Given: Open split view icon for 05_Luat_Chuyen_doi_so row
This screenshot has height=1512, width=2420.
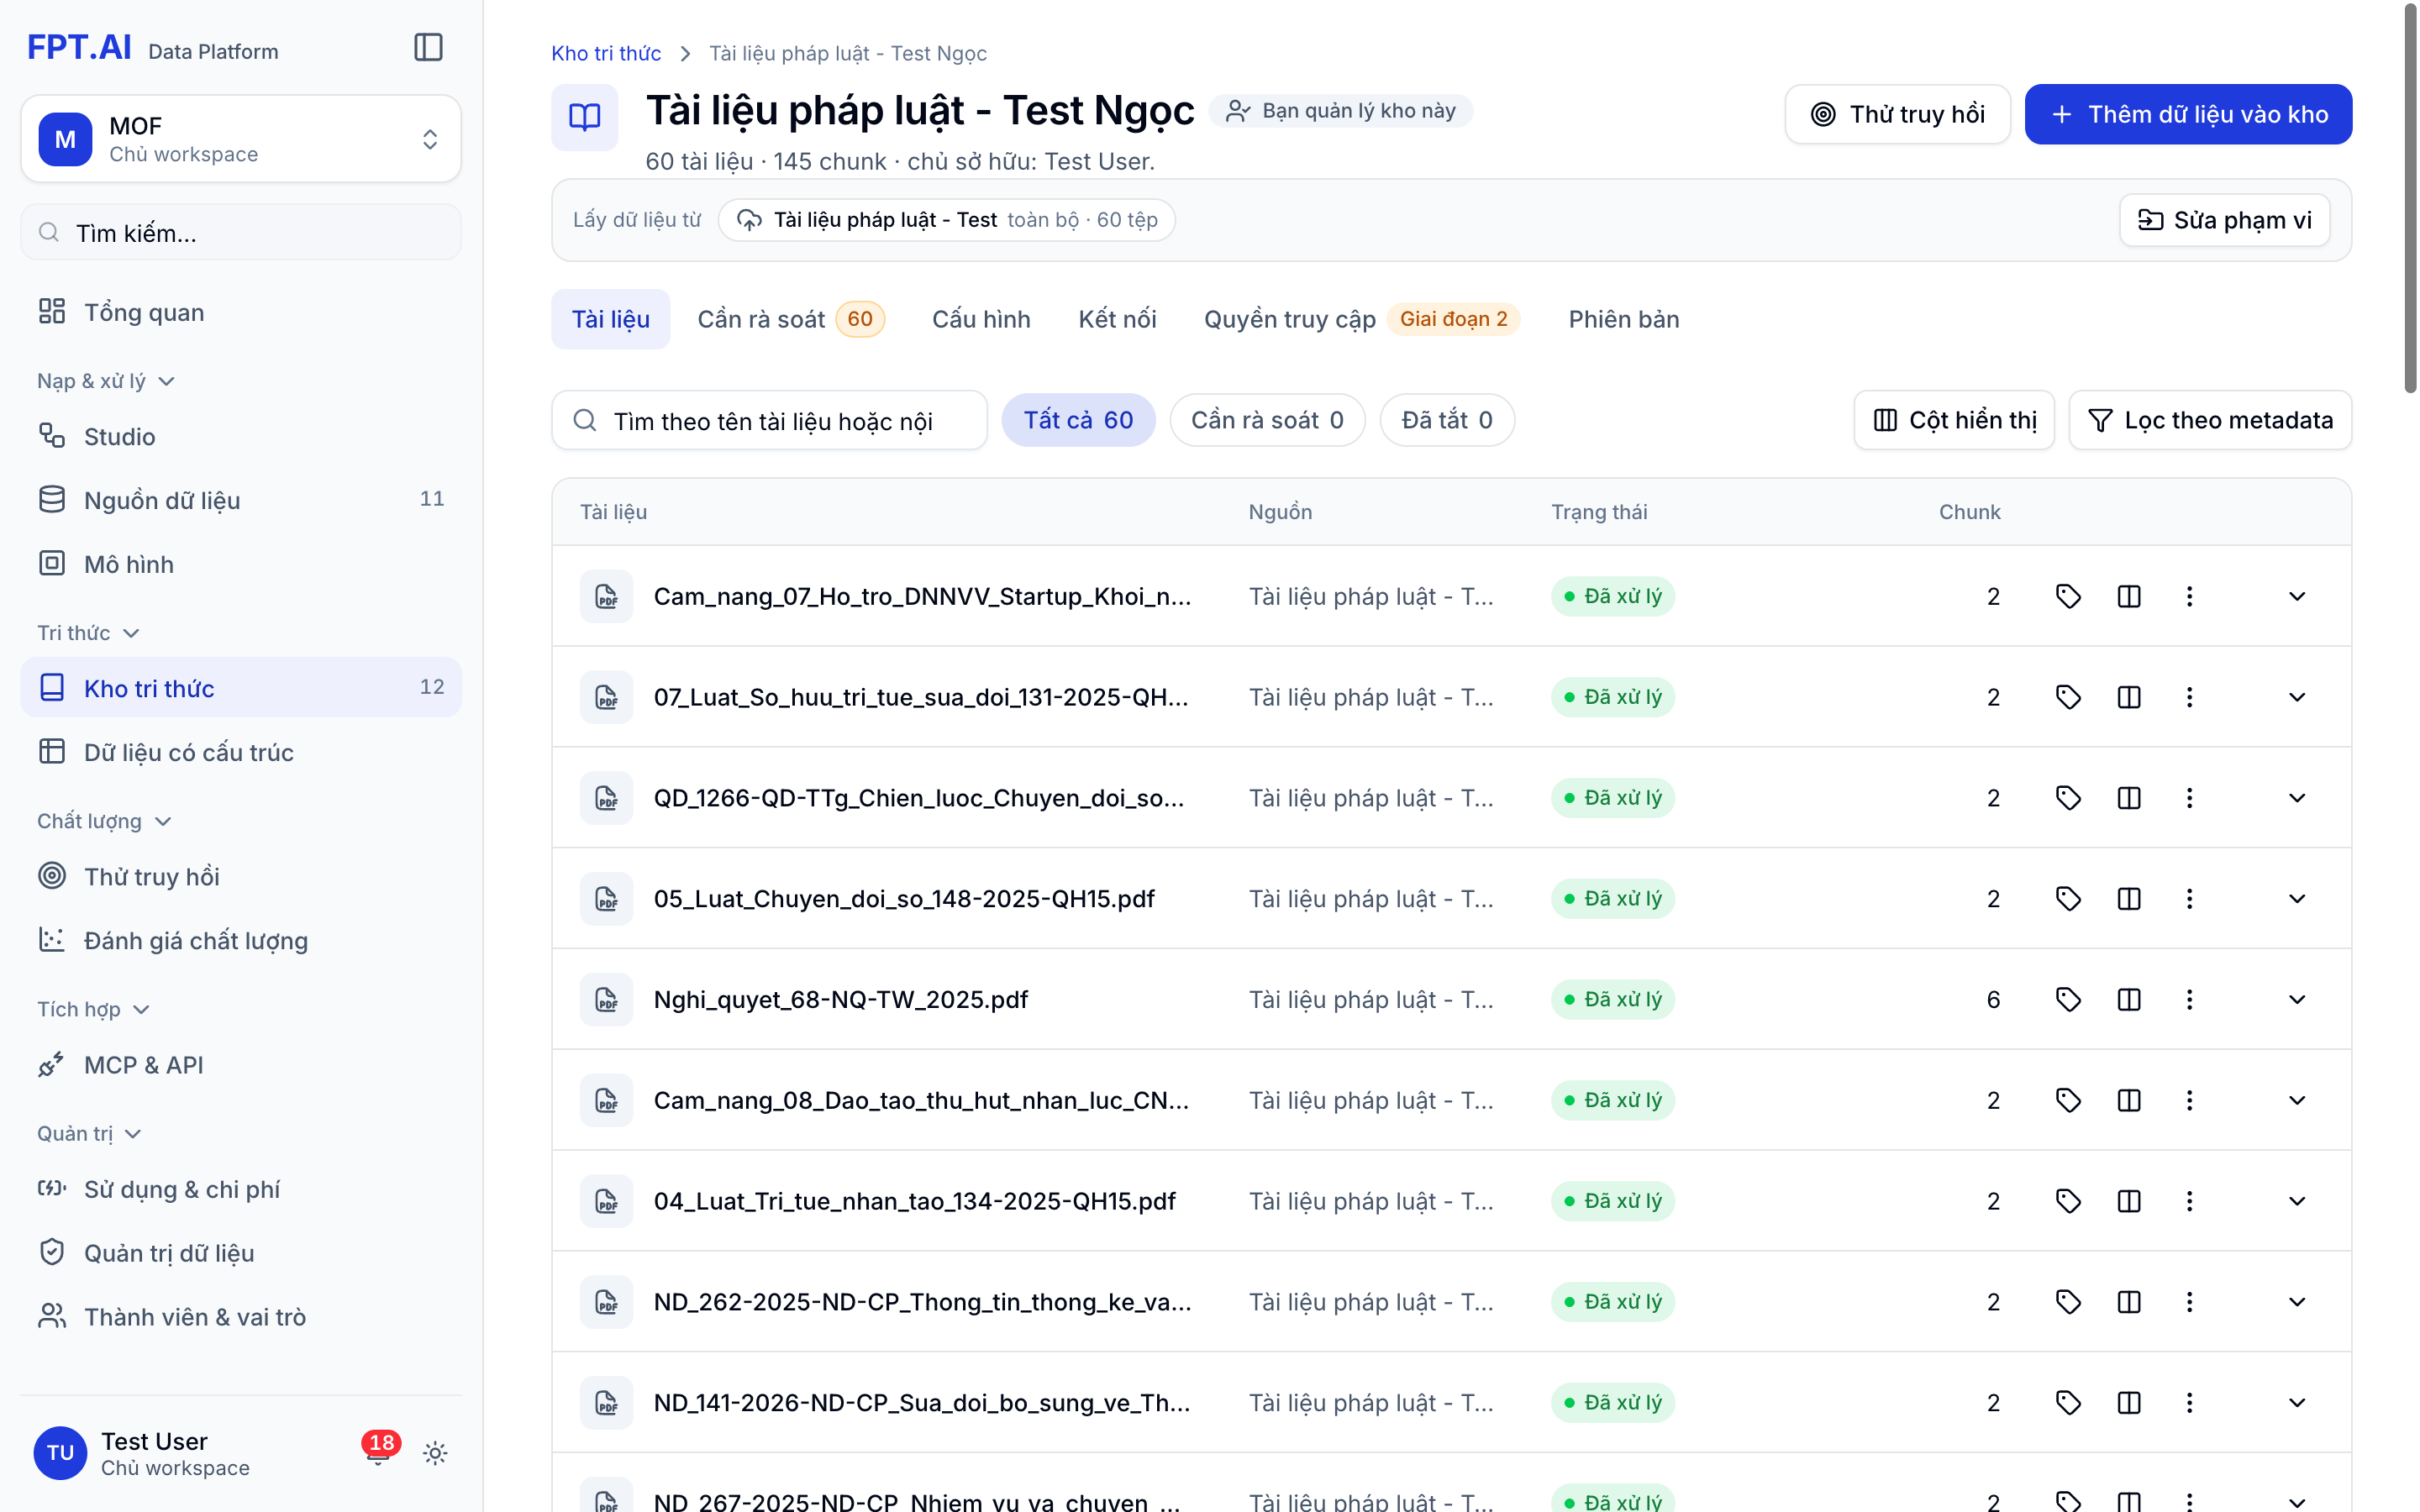Looking at the screenshot, I should (2129, 898).
